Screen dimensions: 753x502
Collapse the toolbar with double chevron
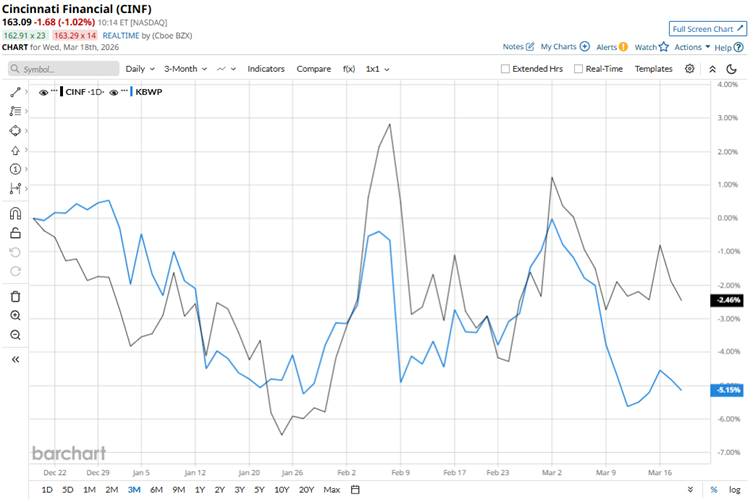(713, 69)
